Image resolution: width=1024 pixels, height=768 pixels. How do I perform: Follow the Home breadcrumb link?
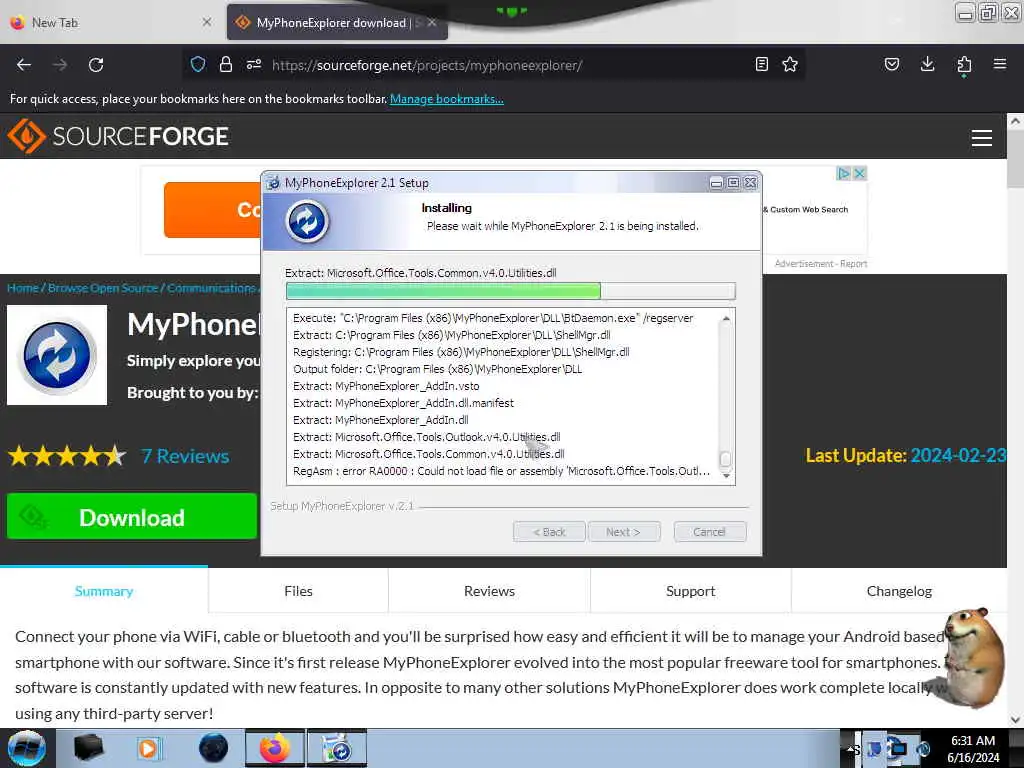[x=23, y=288]
